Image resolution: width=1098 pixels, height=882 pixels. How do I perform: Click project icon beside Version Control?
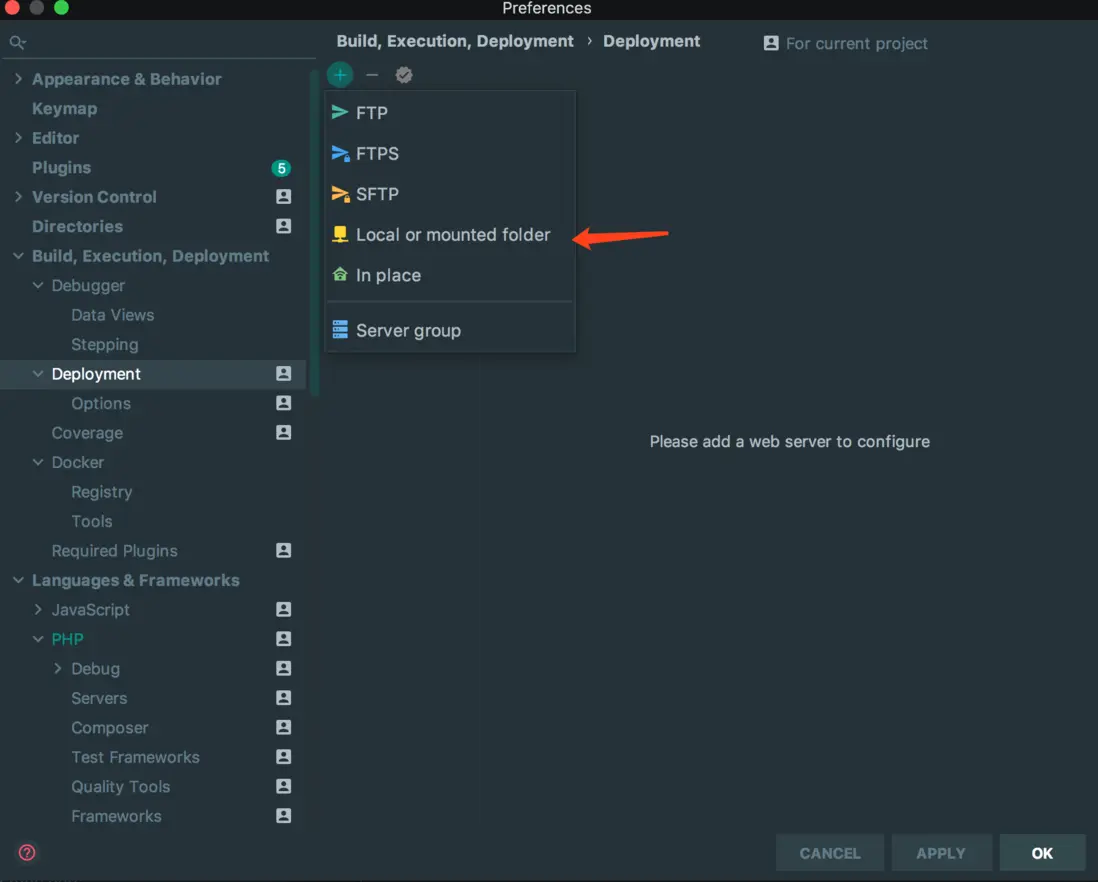point(284,197)
